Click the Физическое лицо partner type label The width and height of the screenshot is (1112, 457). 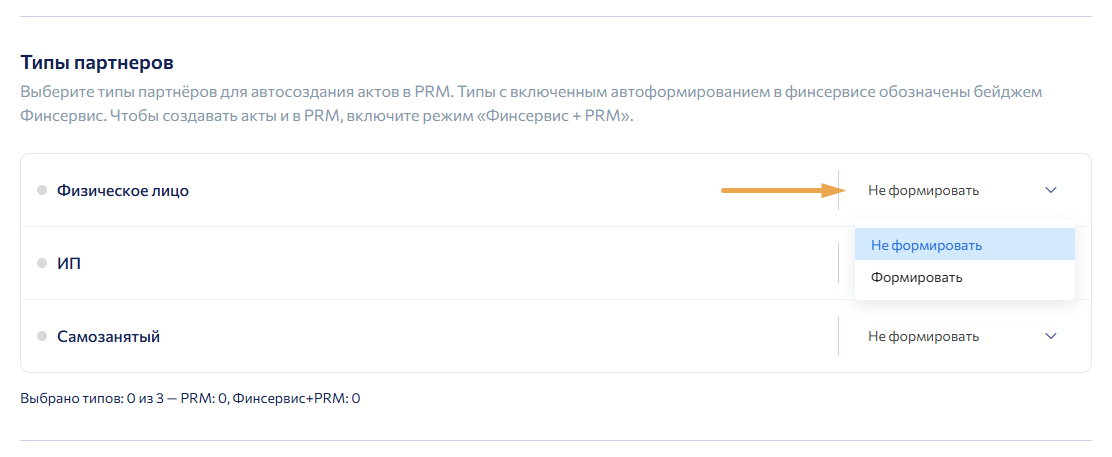tap(123, 190)
